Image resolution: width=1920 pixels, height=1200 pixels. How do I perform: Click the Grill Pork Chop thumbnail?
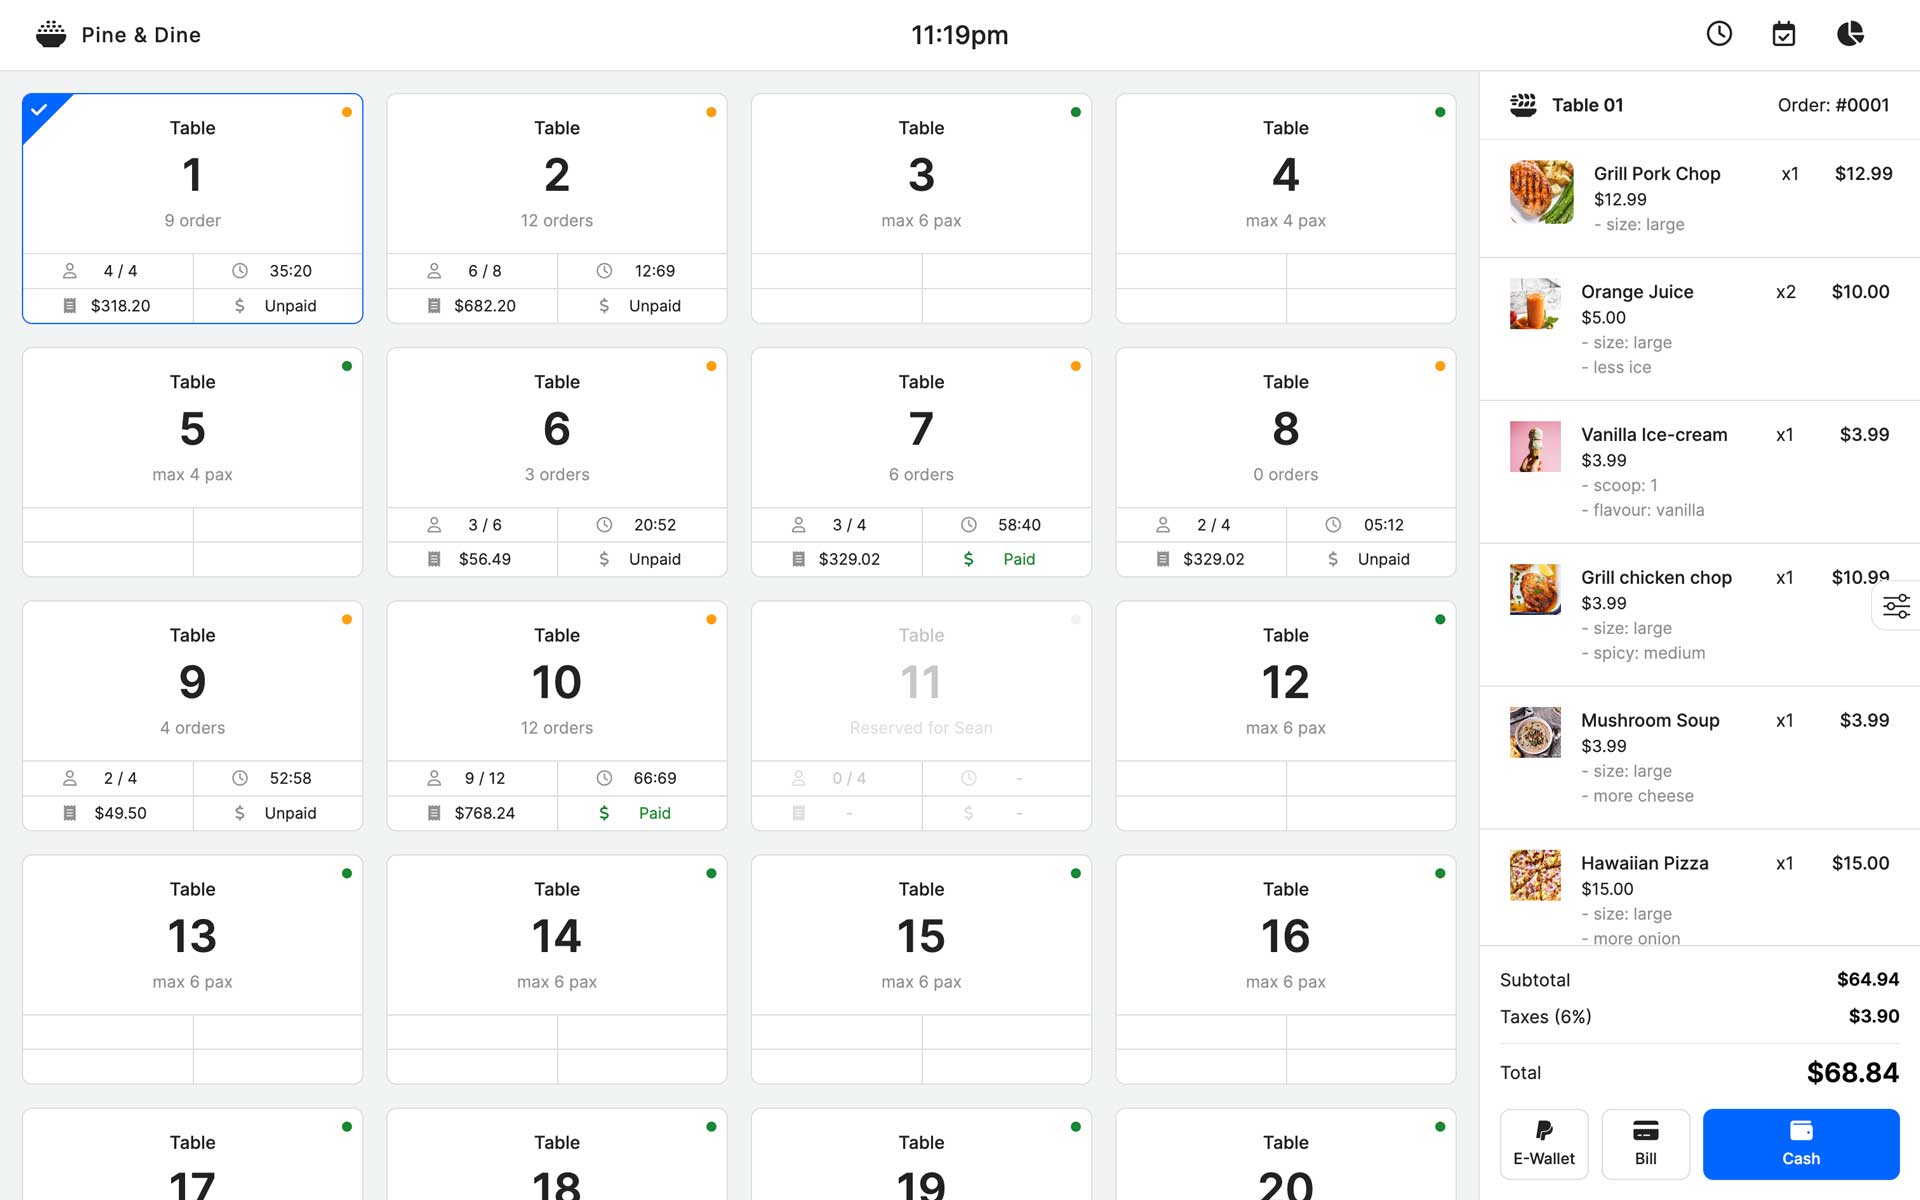pos(1541,191)
